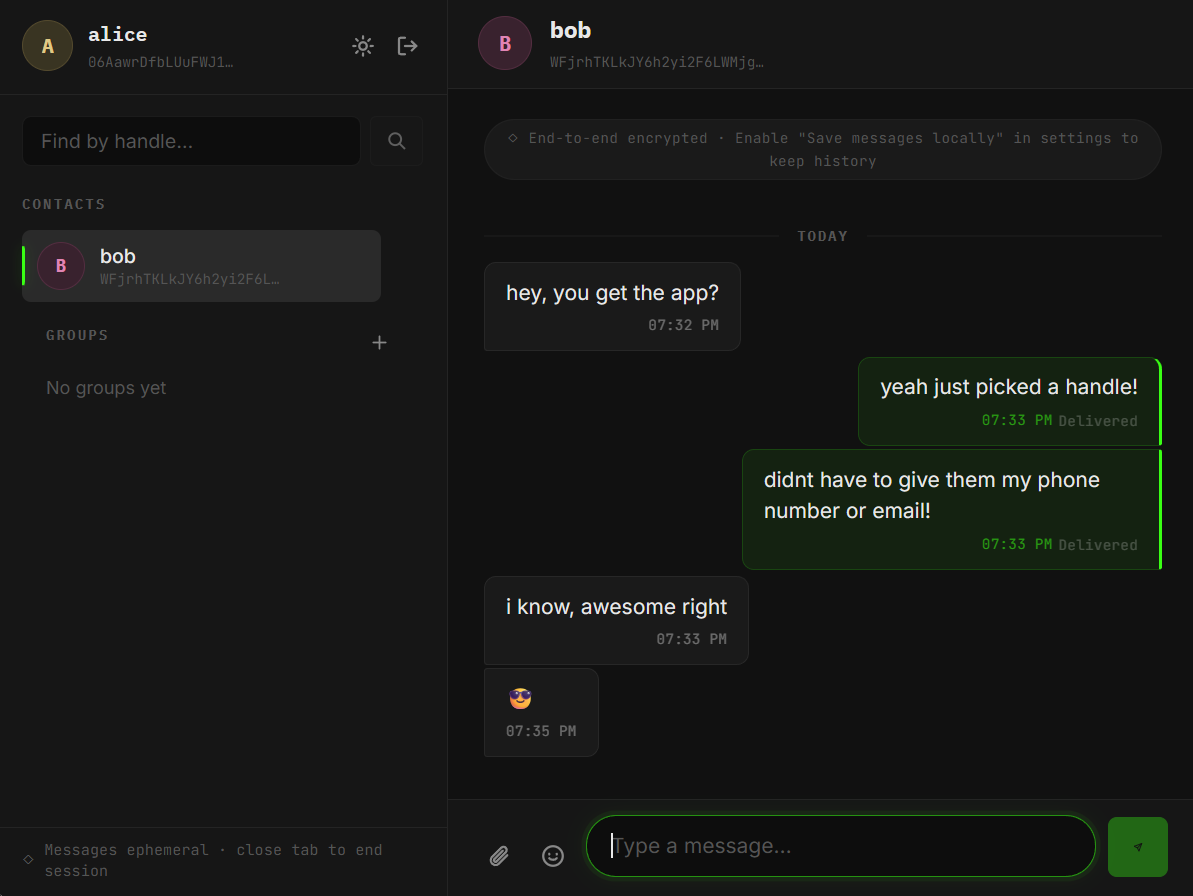Open the emoji picker smiley icon
Viewport: 1193px width, 896px height.
(553, 856)
